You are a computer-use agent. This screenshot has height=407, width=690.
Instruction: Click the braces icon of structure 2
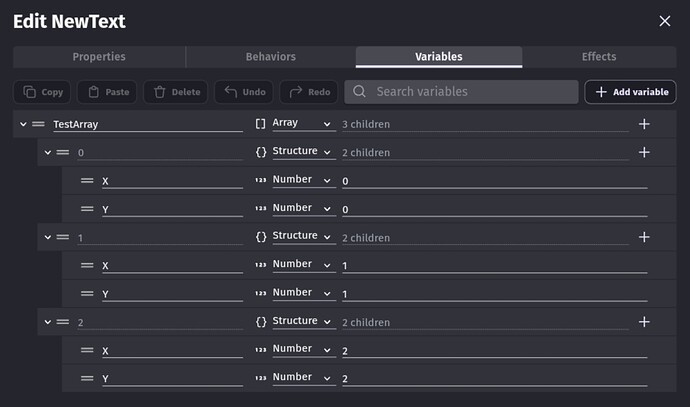[261, 322]
